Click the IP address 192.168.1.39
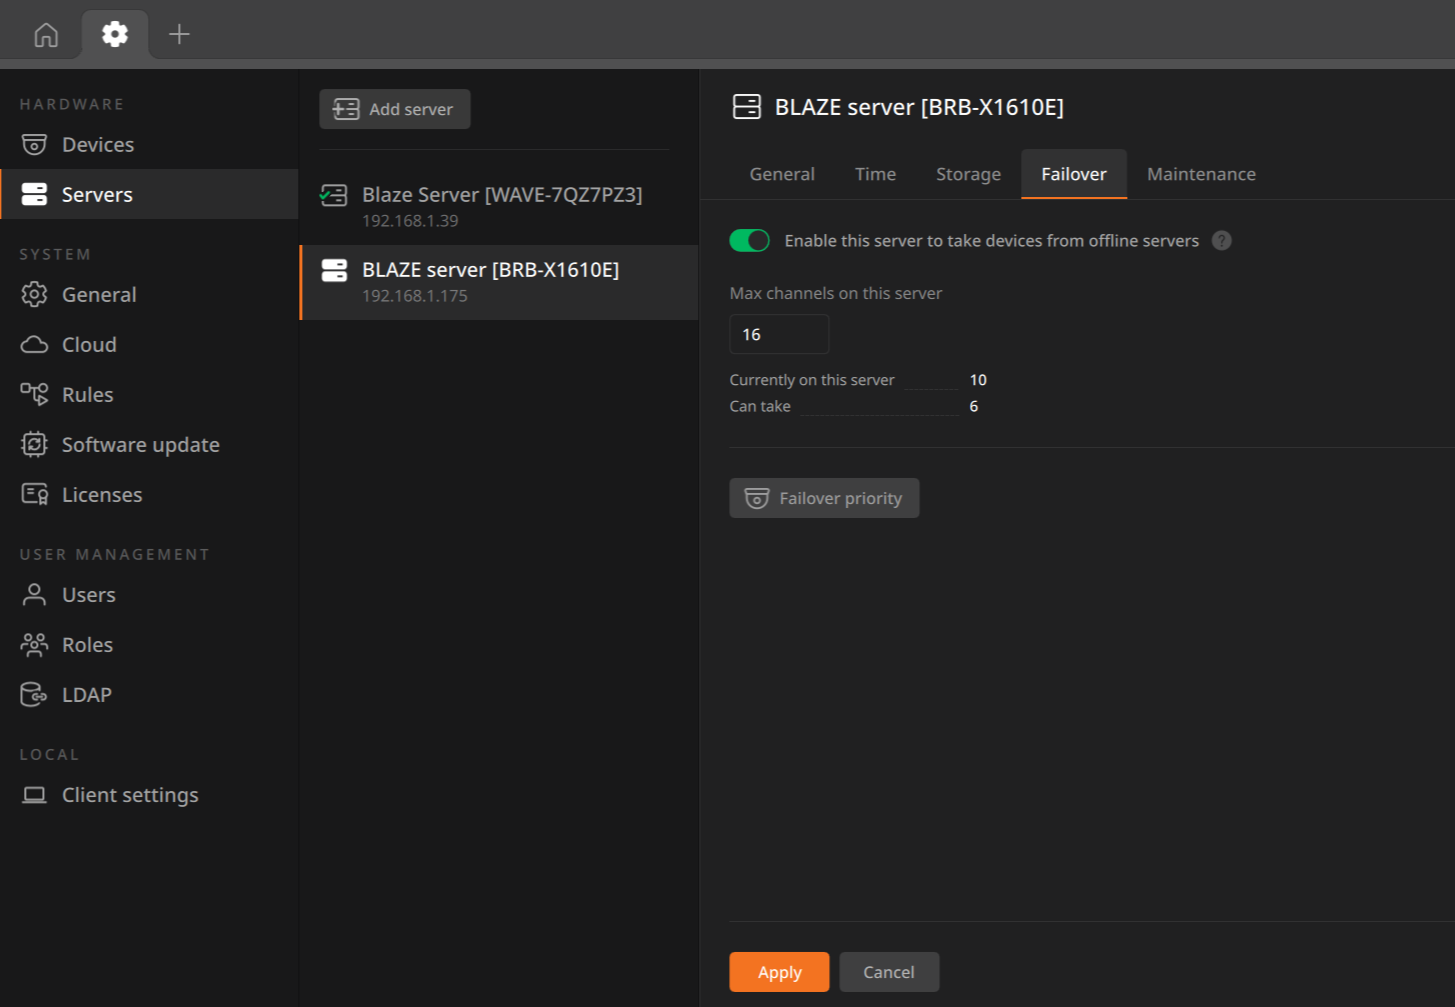The height and width of the screenshot is (1007, 1455). coord(410,221)
